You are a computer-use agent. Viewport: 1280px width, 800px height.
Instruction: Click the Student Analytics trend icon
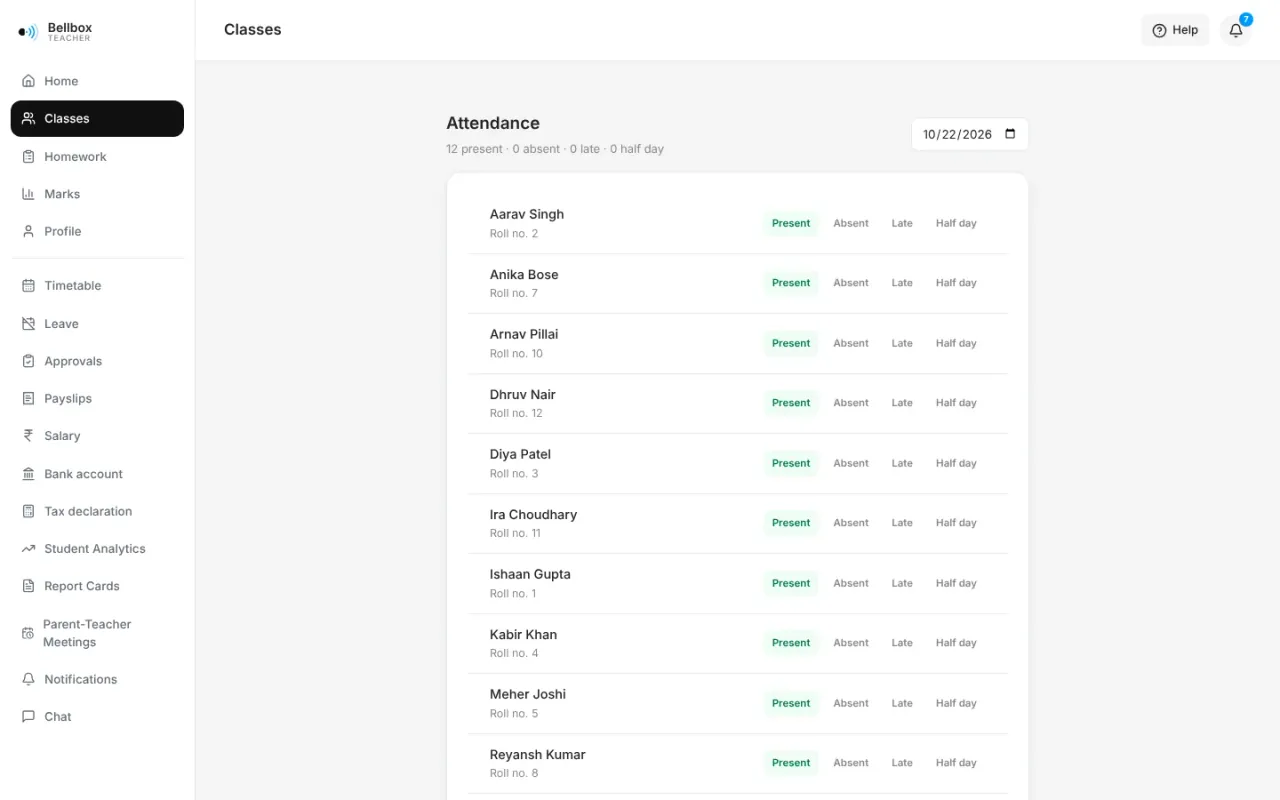coord(28,549)
